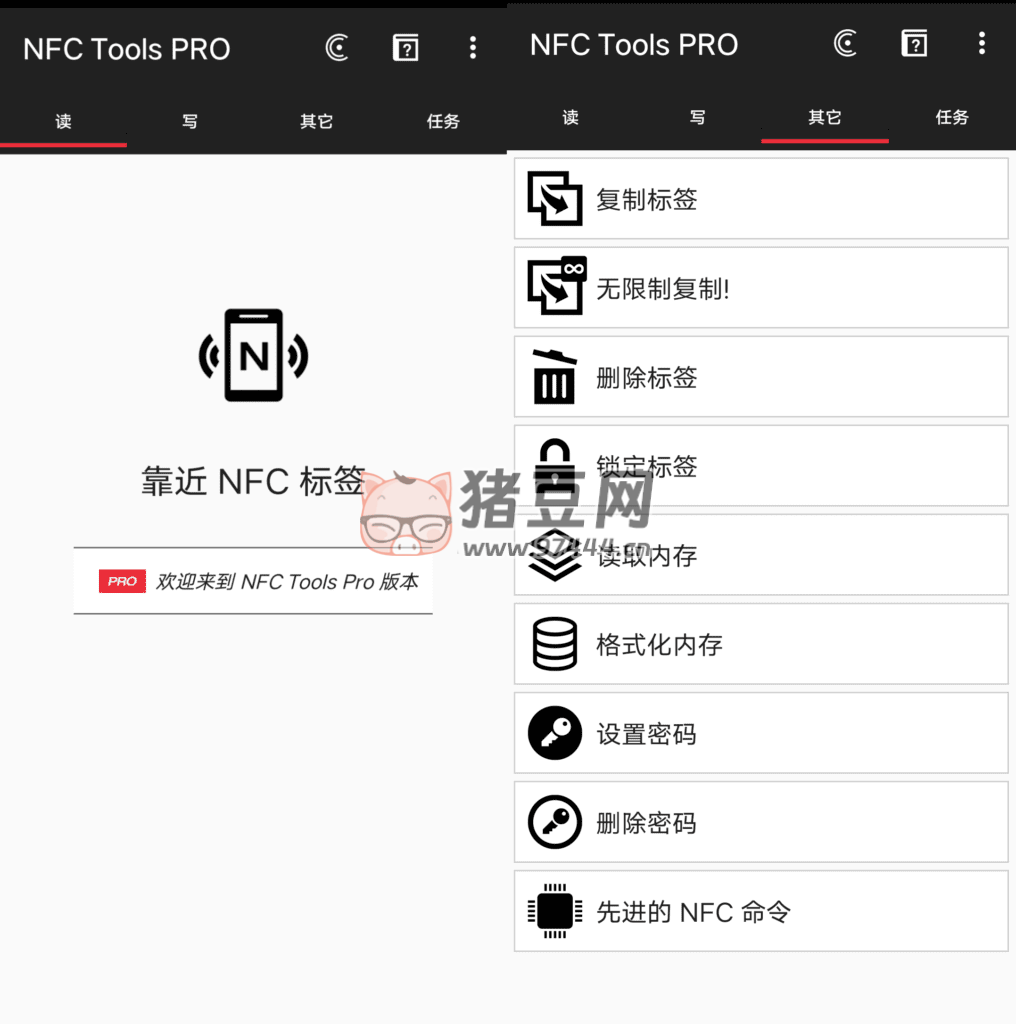Tap the infinite copy icon beside 无限制复制!
The image size is (1016, 1024).
[x=556, y=286]
